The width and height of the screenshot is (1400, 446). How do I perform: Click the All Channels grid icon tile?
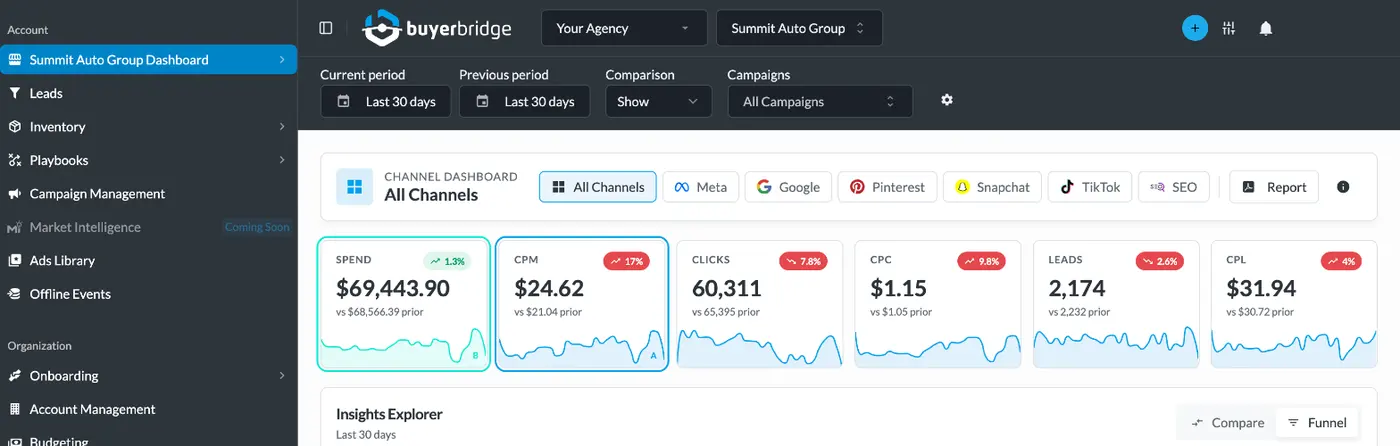[354, 187]
